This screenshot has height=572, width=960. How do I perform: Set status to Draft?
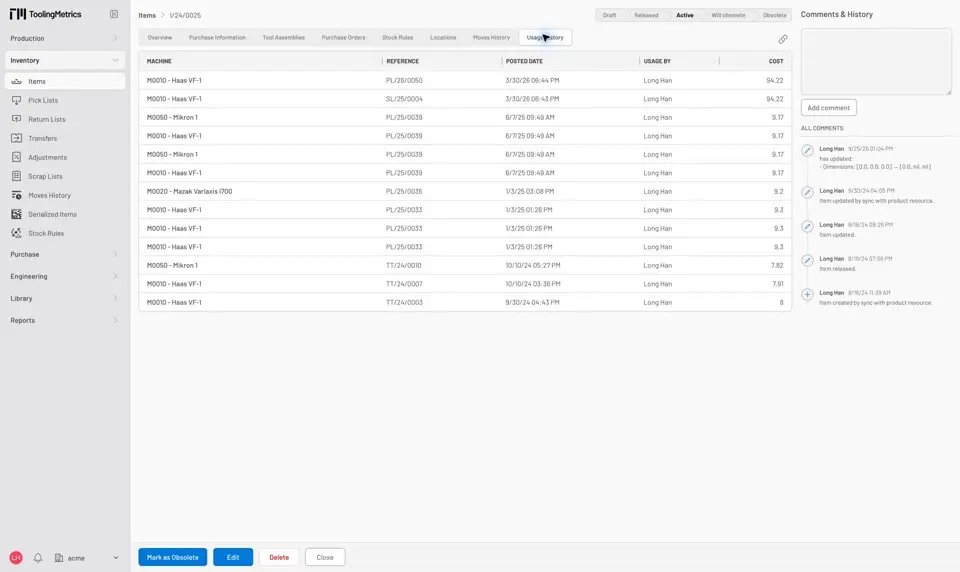(609, 15)
